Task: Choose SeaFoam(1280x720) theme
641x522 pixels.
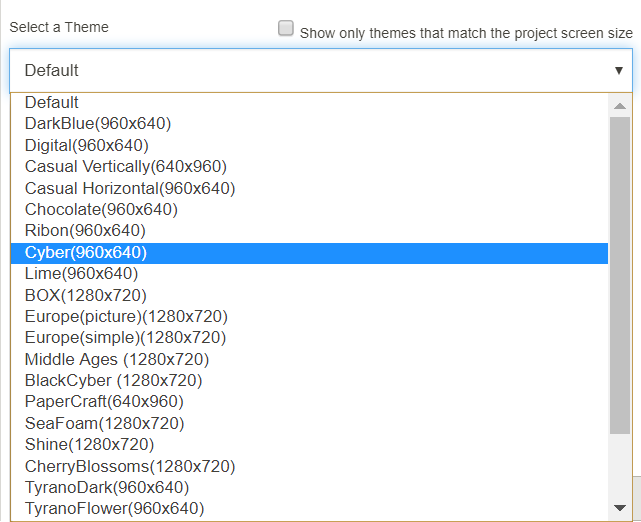Action: coord(309,423)
